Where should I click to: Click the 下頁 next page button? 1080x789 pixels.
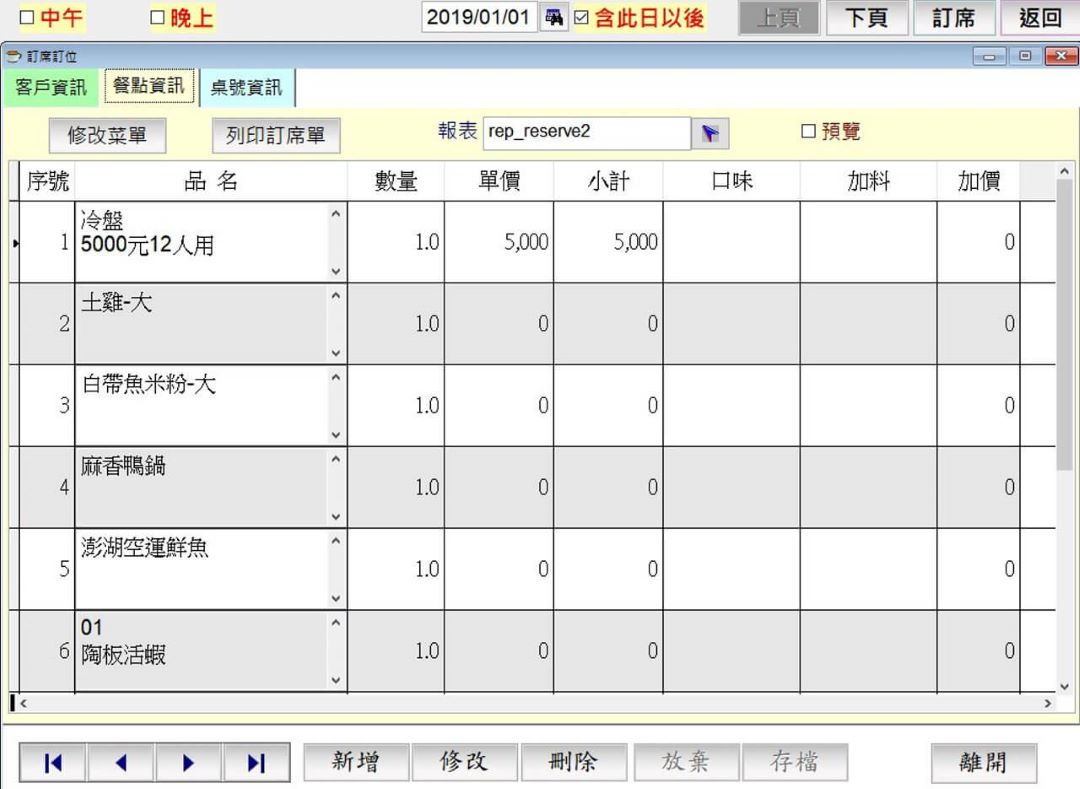pos(866,17)
